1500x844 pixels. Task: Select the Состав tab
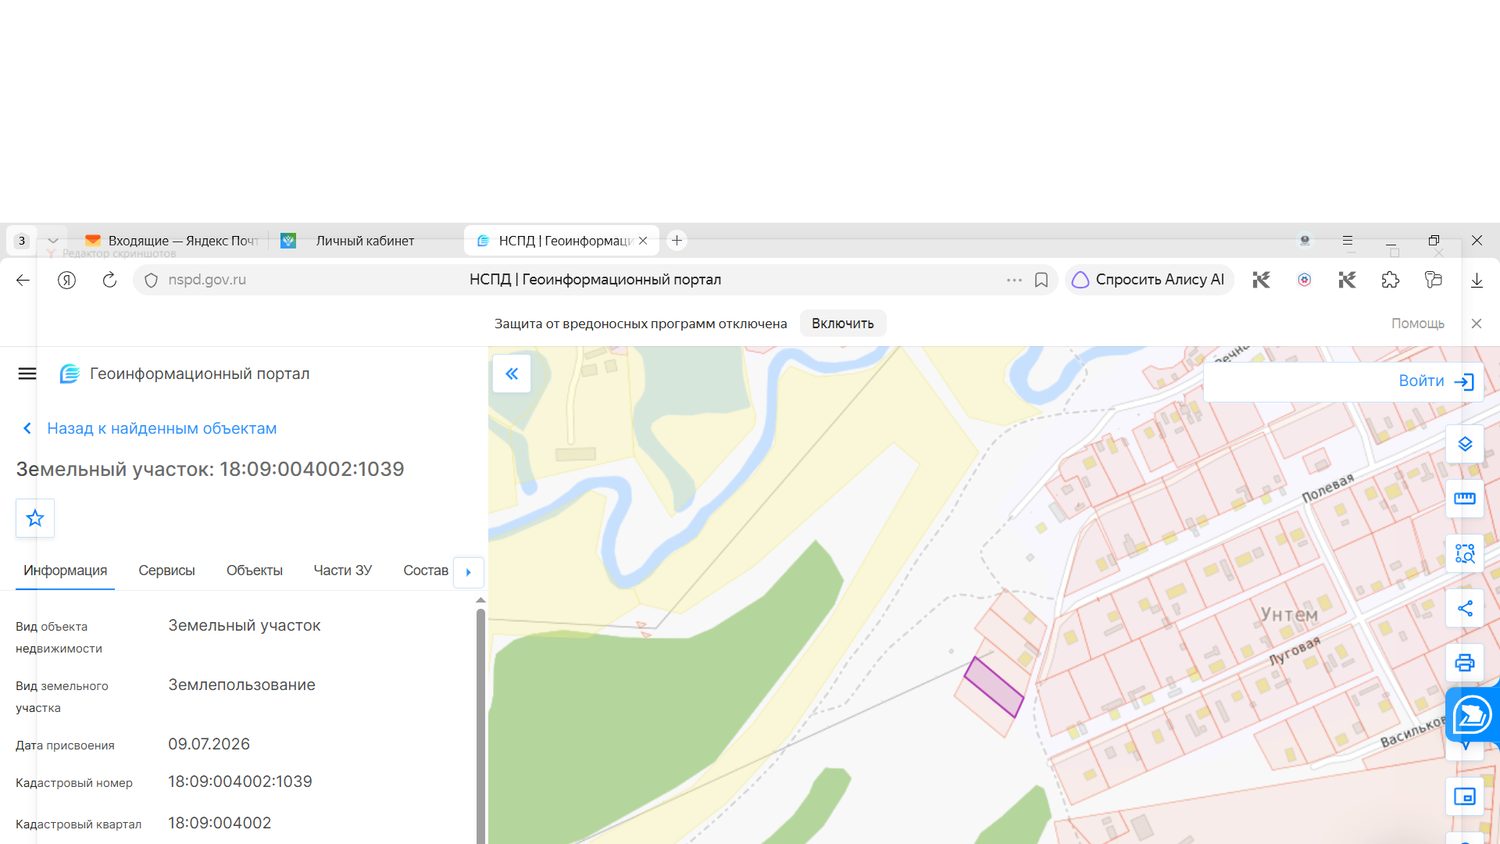[426, 570]
